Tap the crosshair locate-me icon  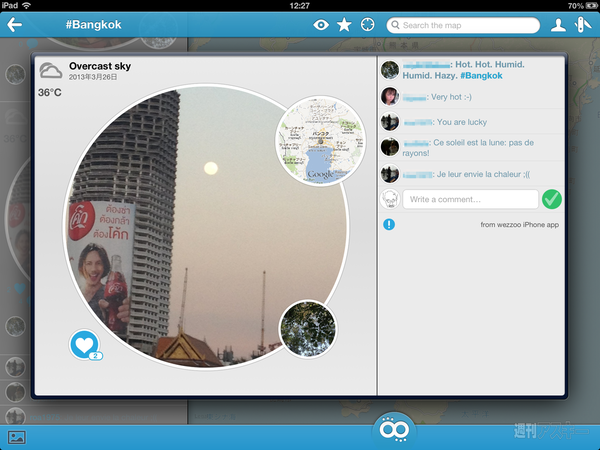[x=367, y=25]
